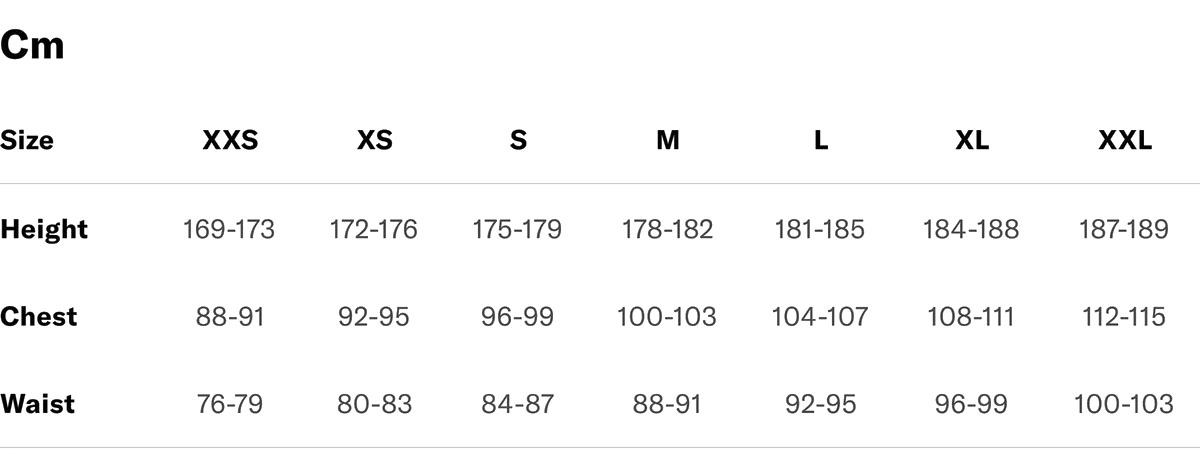Select the XL size column header
Viewport: 1200px width, 461px height.
click(972, 141)
